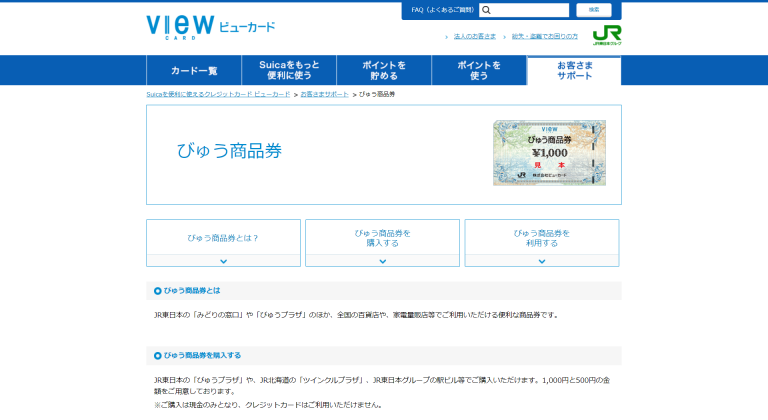
Task: Click chevron under びゅう商品券を購入する box
Action: coord(383,261)
